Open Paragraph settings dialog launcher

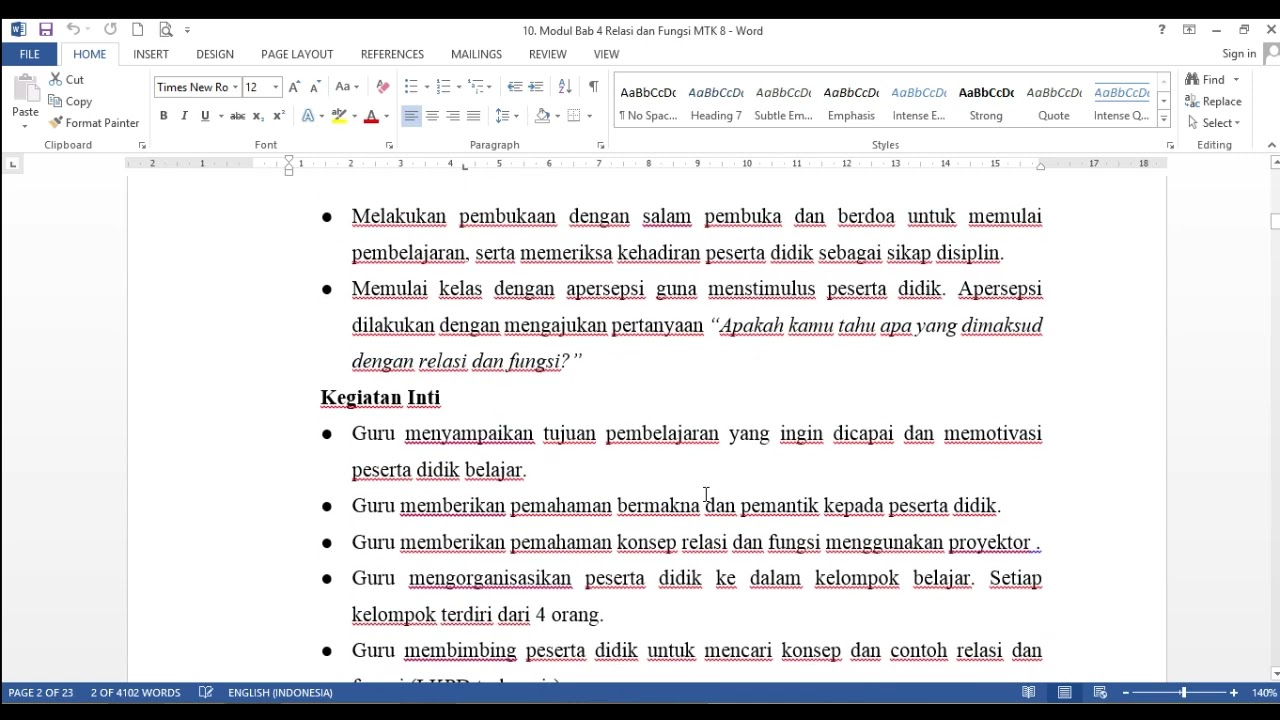(600, 146)
